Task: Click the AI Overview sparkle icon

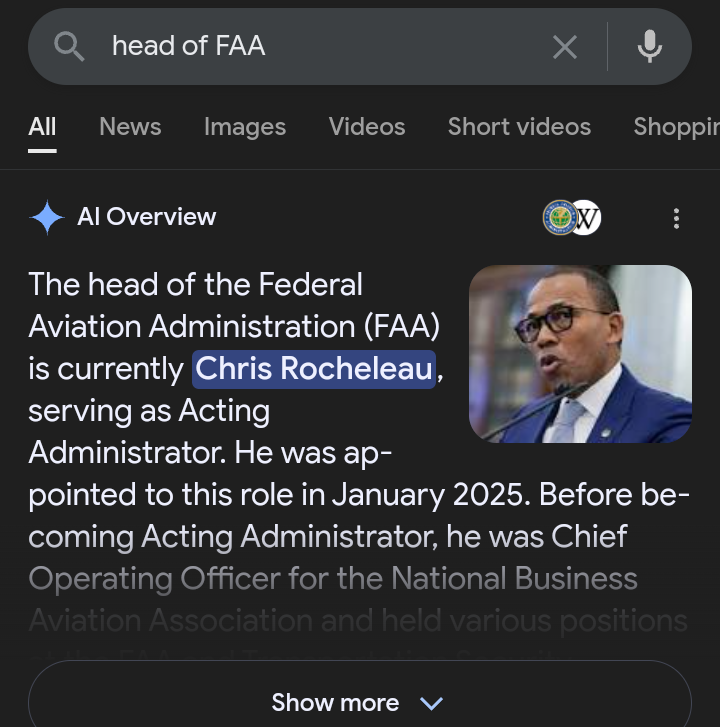Action: (47, 217)
